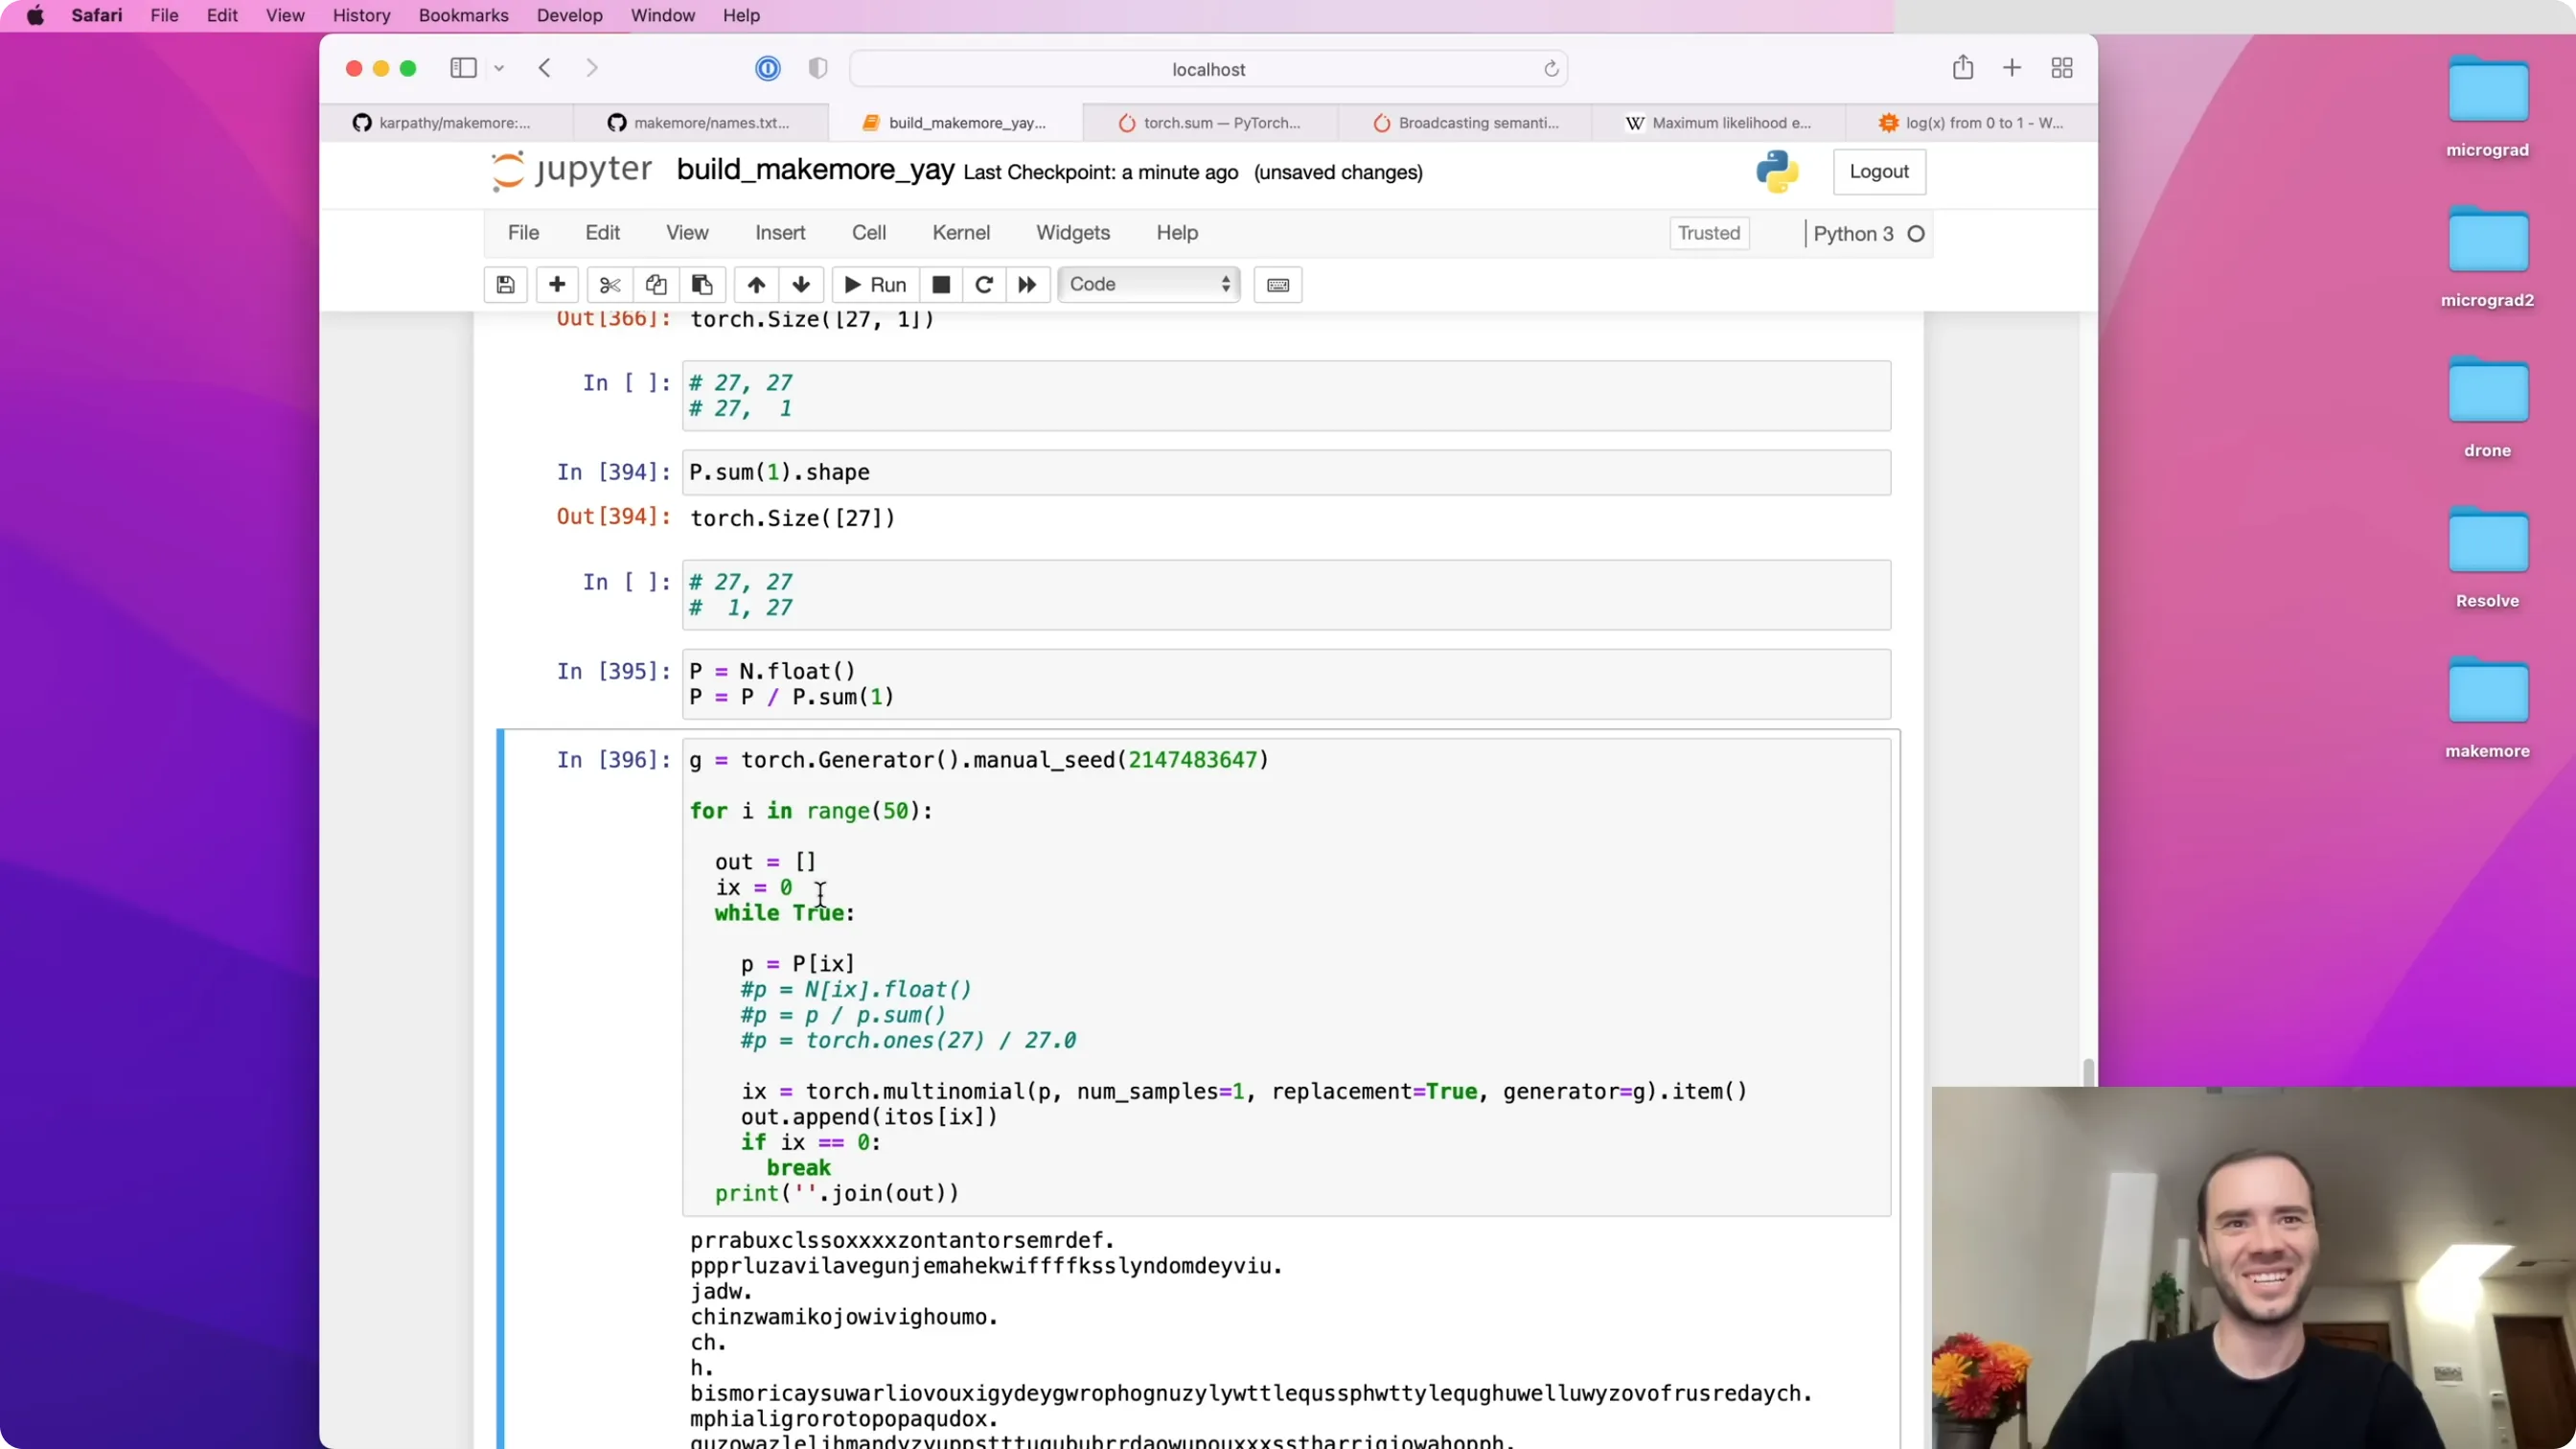This screenshot has height=1449, width=2576.
Task: Restart the kernel with the circular arrow
Action: [x=984, y=285]
